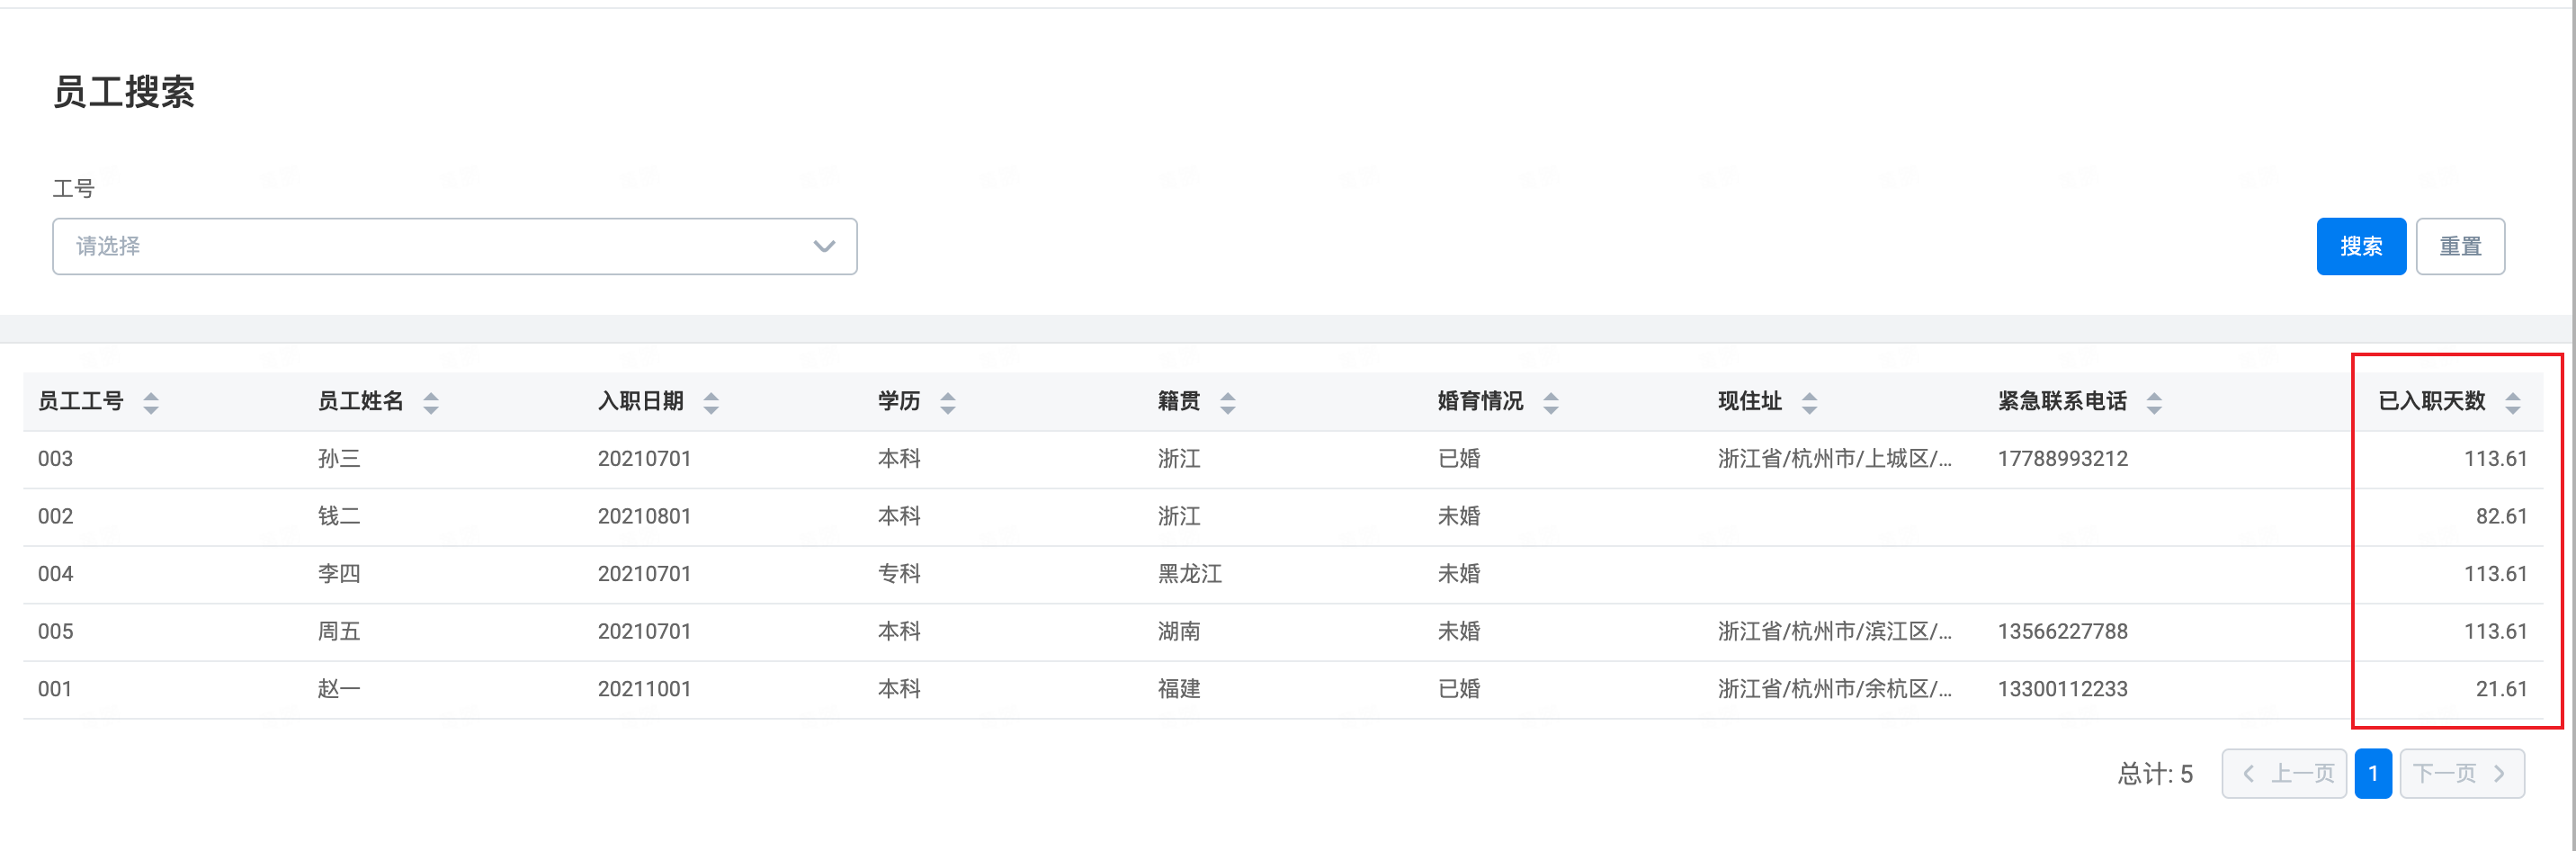The width and height of the screenshot is (2576, 851).
Task: Sort by 已入职天数 column arrows
Action: coord(2513,403)
